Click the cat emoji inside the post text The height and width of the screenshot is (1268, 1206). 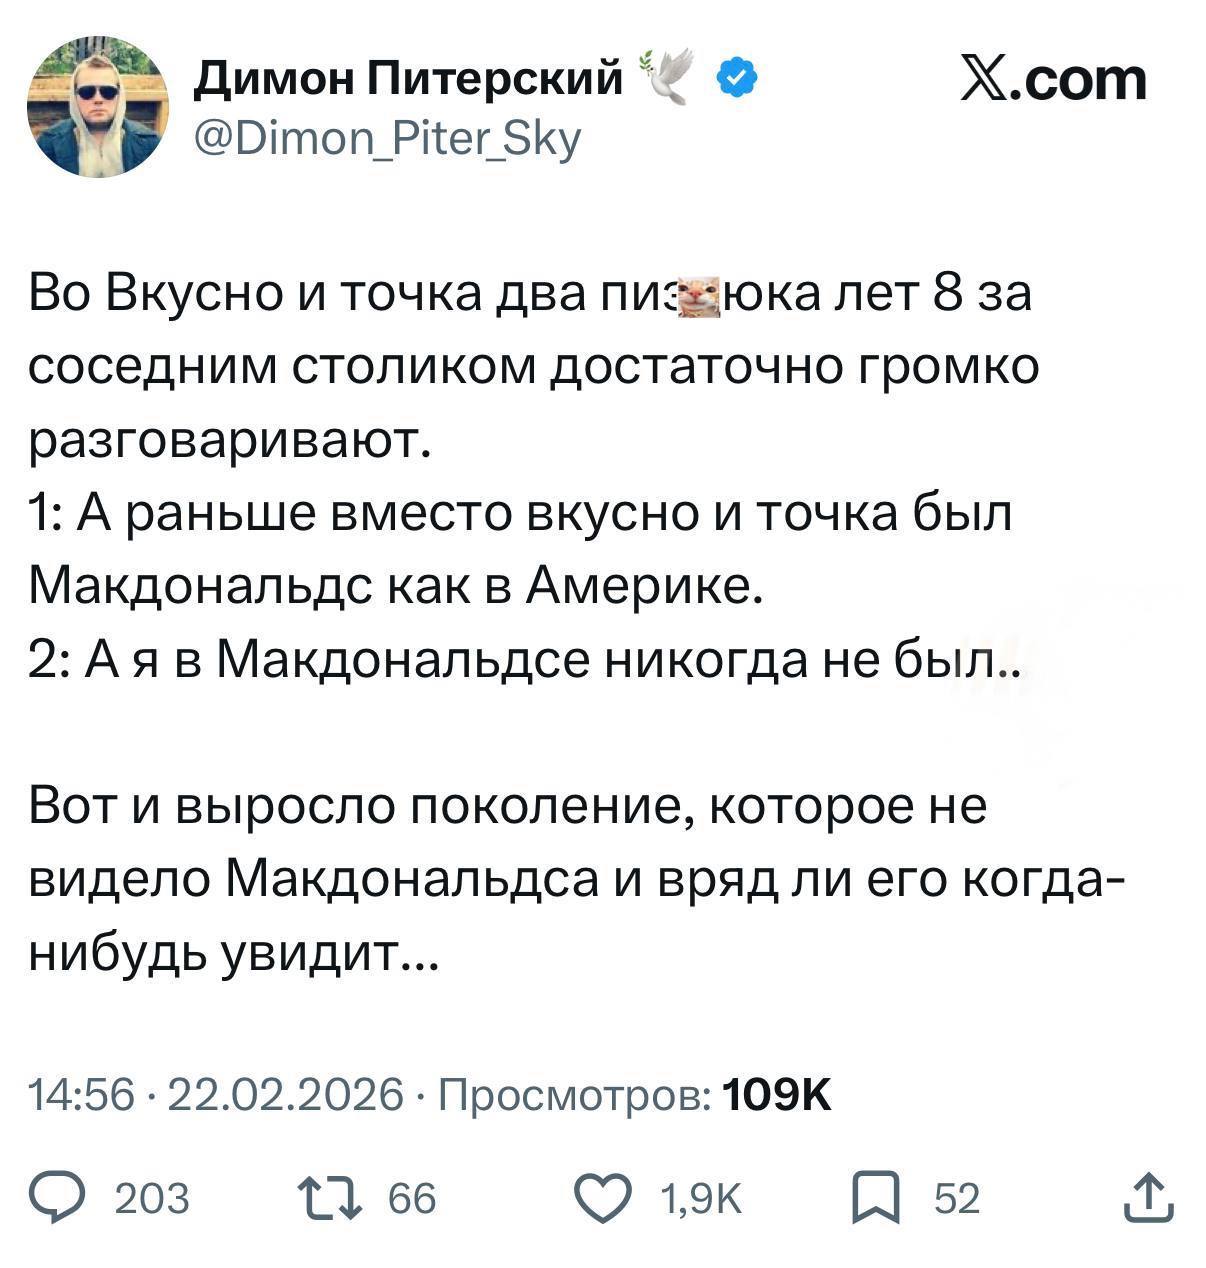[699, 296]
